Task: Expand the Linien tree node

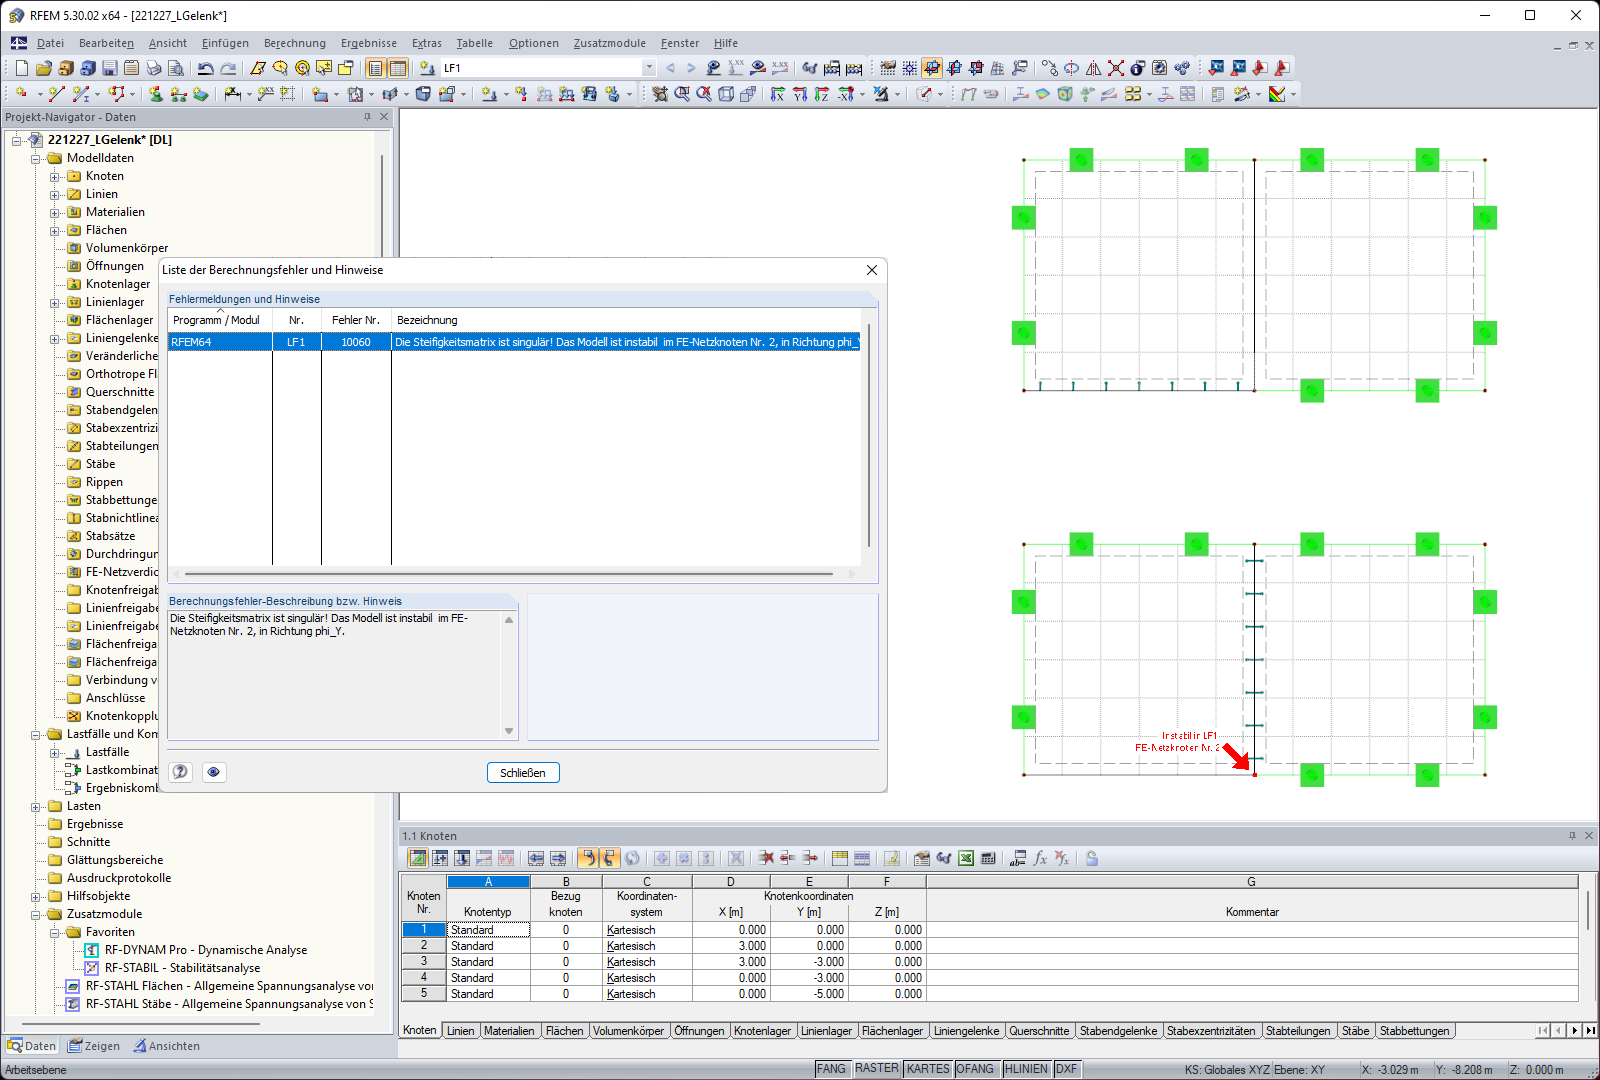Action: click(55, 194)
